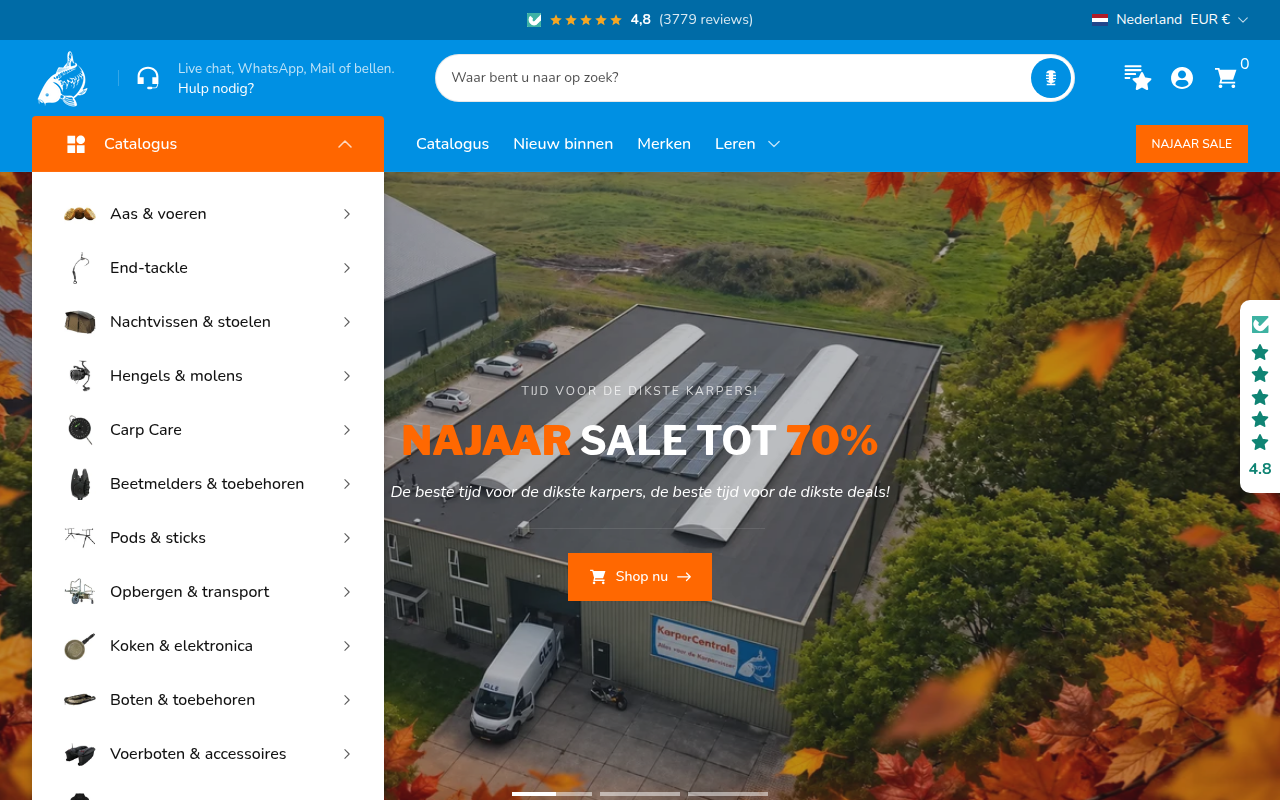The height and width of the screenshot is (800, 1280).
Task: Select Opbergen & transport category text
Action: (x=190, y=592)
